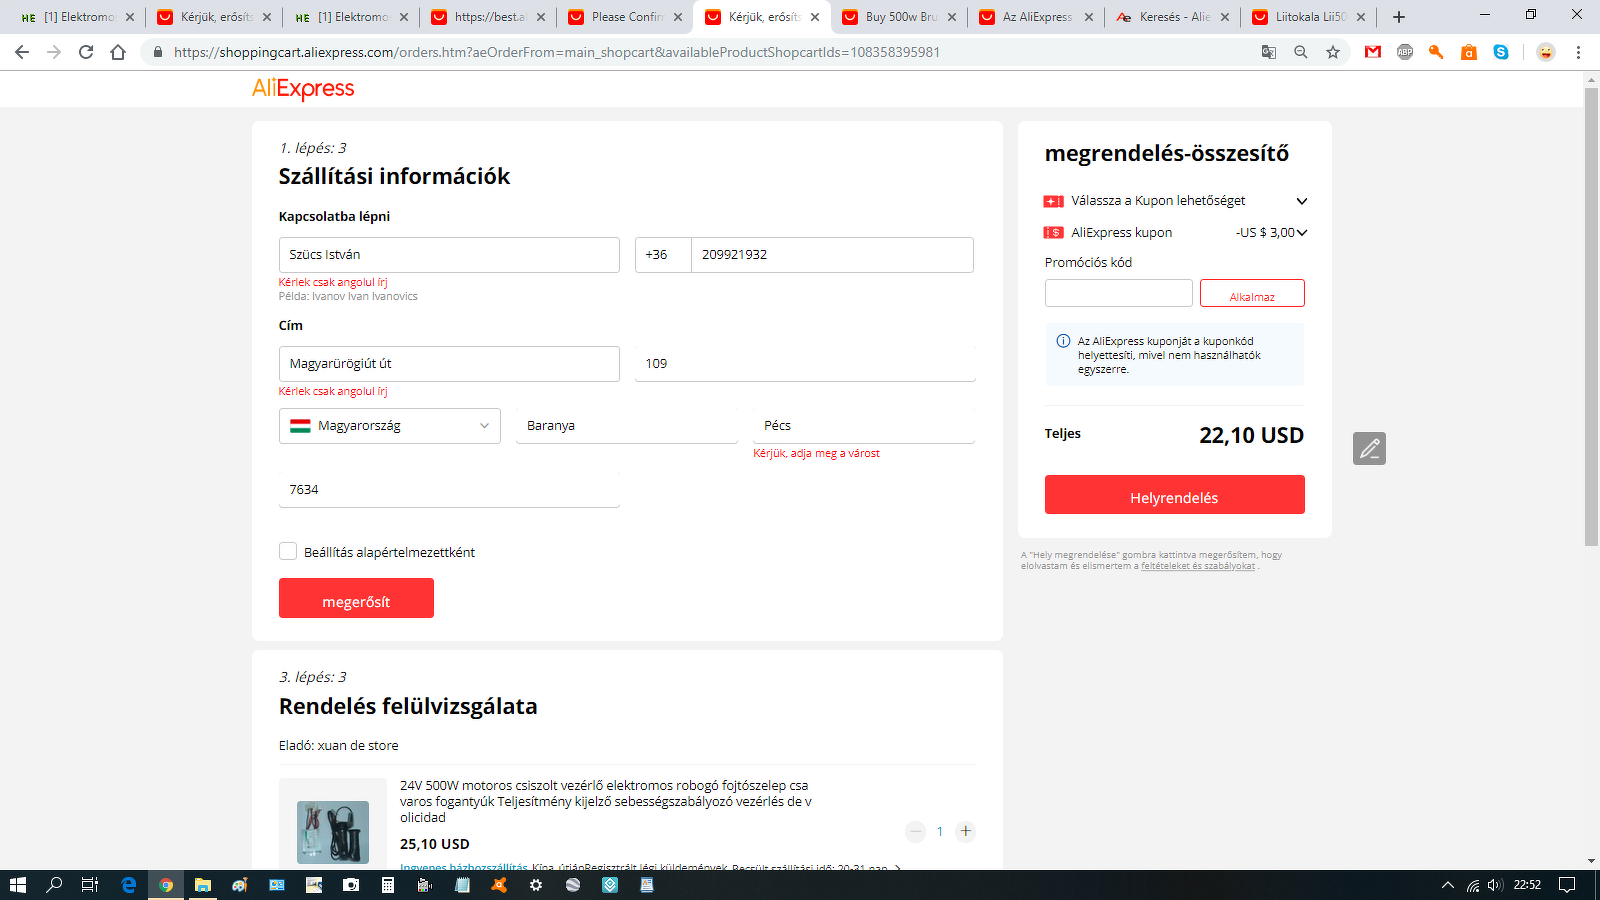This screenshot has height=900, width=1600.
Task: Close the 'Please Confirm' tab
Action: tap(678, 17)
